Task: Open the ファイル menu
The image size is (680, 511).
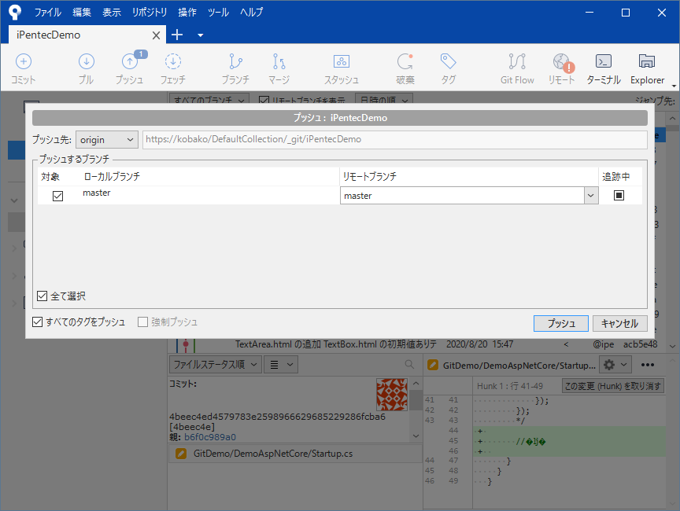Action: [x=48, y=12]
